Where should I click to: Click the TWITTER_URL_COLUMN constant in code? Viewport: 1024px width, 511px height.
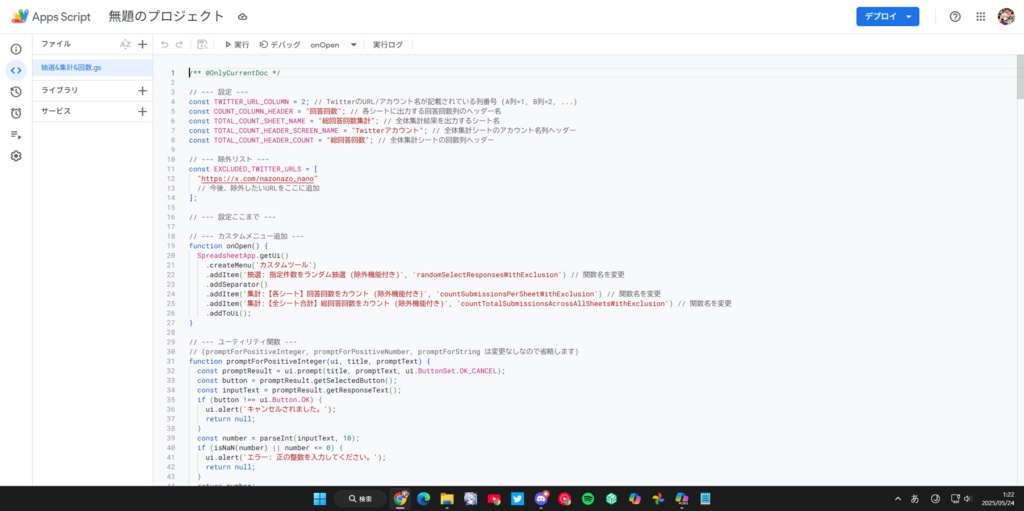(x=251, y=102)
